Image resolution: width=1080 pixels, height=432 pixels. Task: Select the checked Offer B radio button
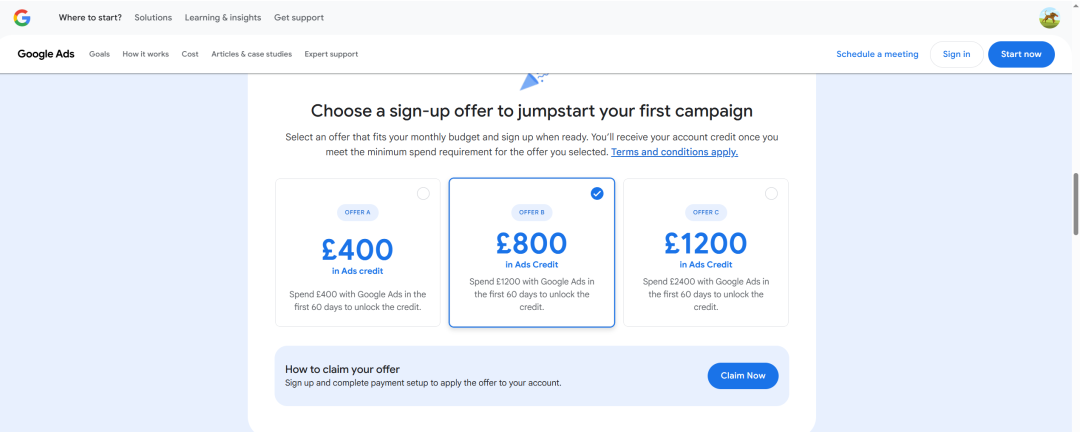(597, 194)
